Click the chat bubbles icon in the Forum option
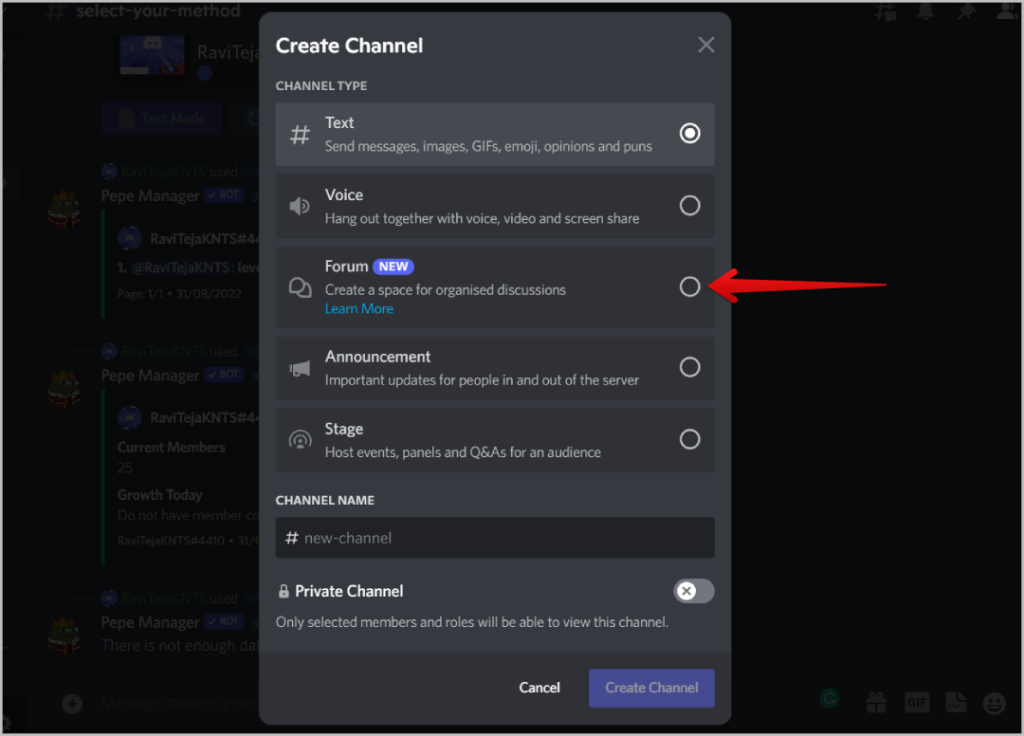1024x736 pixels. 300,287
